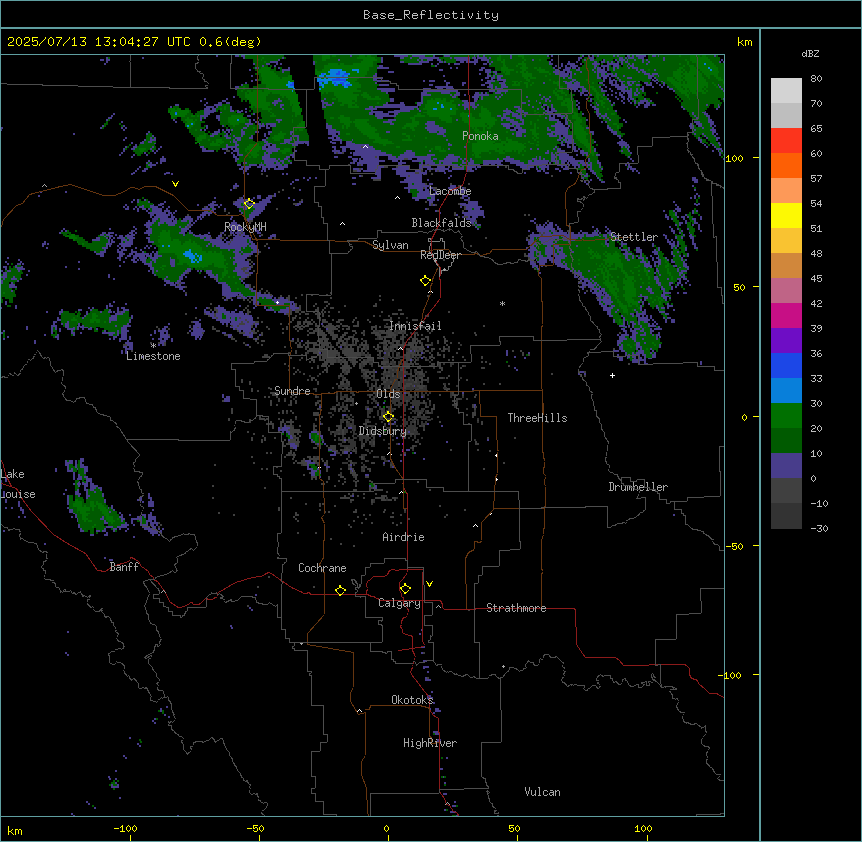Screen dimensions: 862x842
Task: Click the Banff town label
Action: pos(124,567)
